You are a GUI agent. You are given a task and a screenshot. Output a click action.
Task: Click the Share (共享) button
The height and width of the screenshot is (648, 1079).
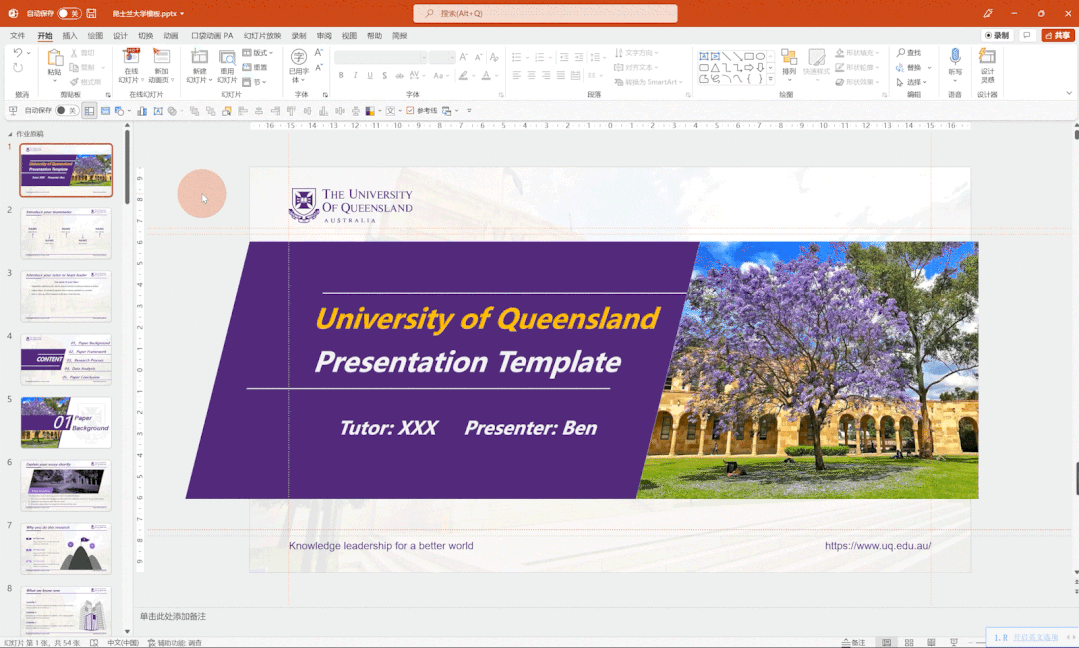pos(1058,35)
